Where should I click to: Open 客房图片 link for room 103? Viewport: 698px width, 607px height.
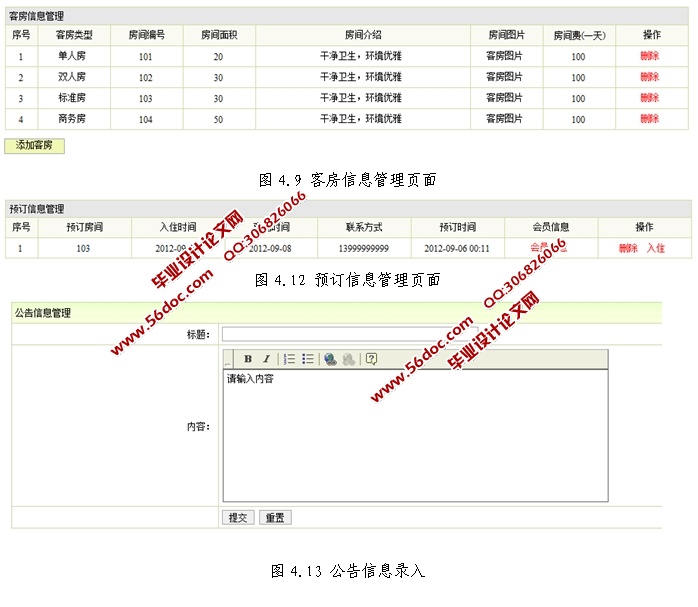(504, 98)
